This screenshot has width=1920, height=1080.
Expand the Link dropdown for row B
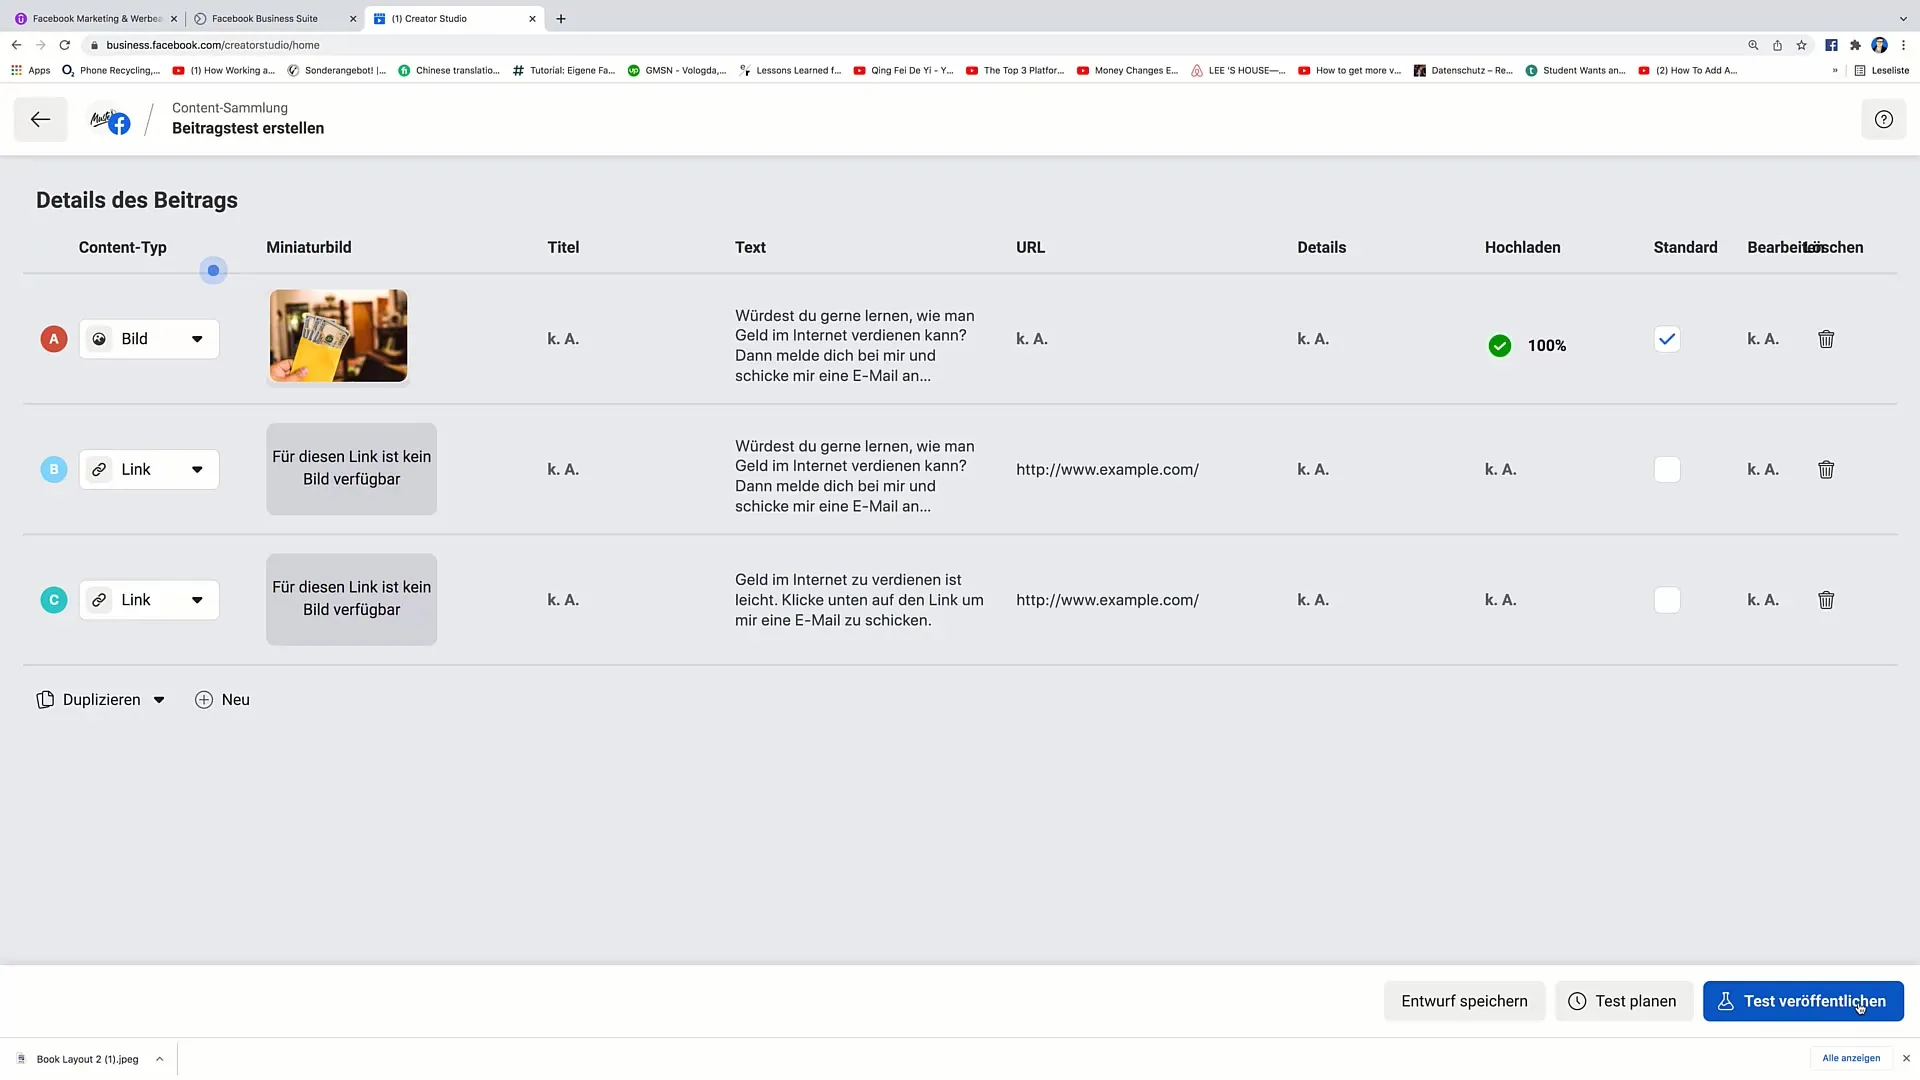(196, 468)
